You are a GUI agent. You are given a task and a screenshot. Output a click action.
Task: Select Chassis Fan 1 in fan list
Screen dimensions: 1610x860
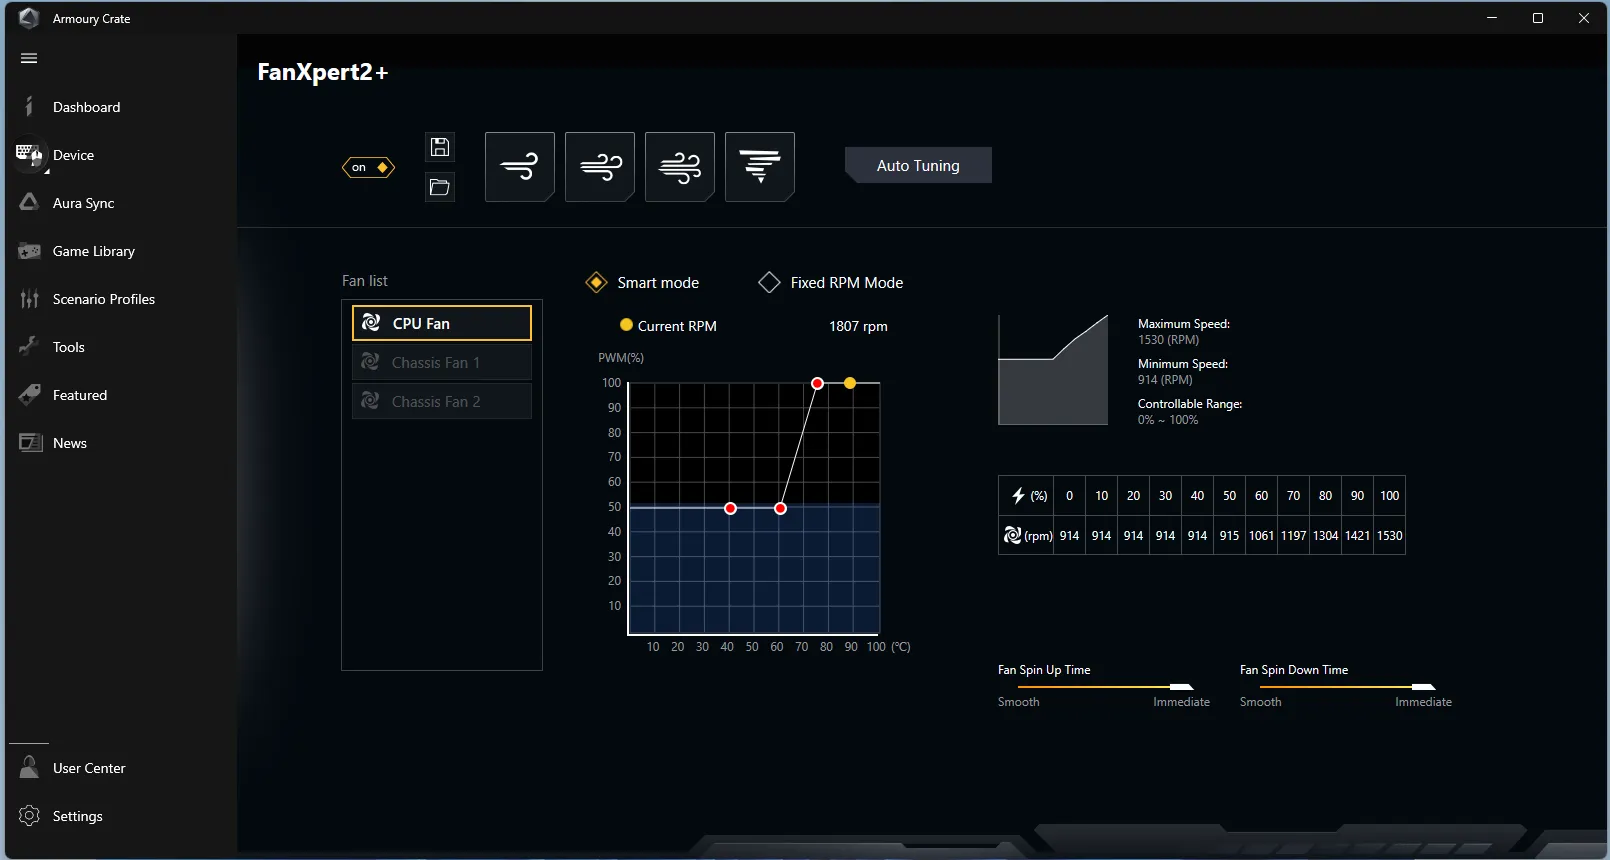click(441, 362)
